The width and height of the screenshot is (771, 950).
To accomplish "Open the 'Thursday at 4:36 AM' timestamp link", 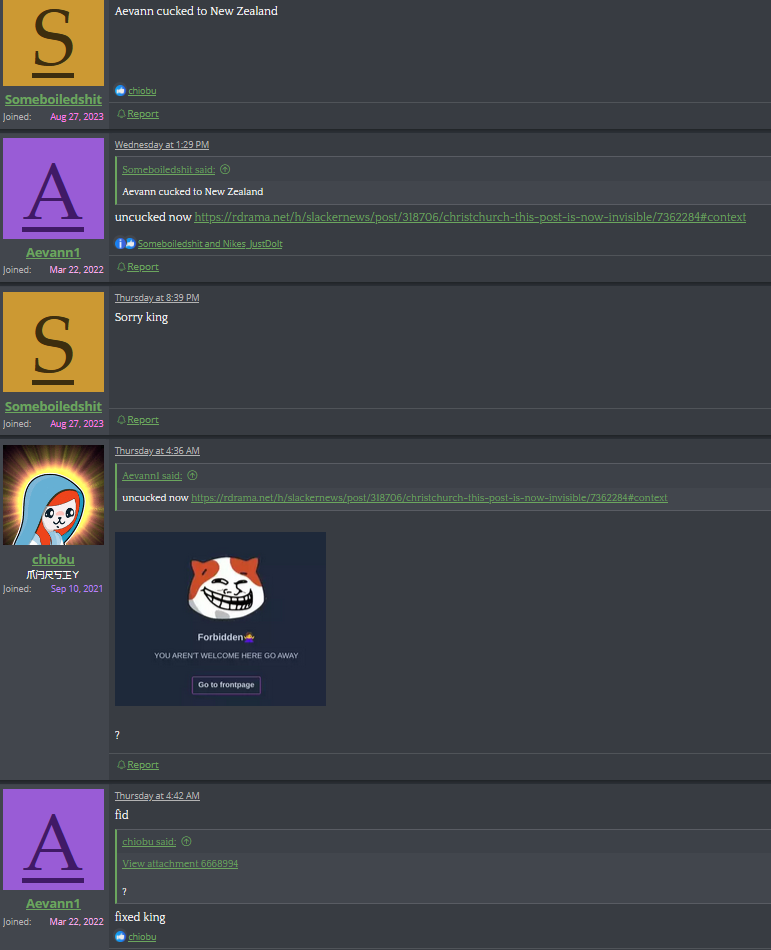I will pos(157,451).
